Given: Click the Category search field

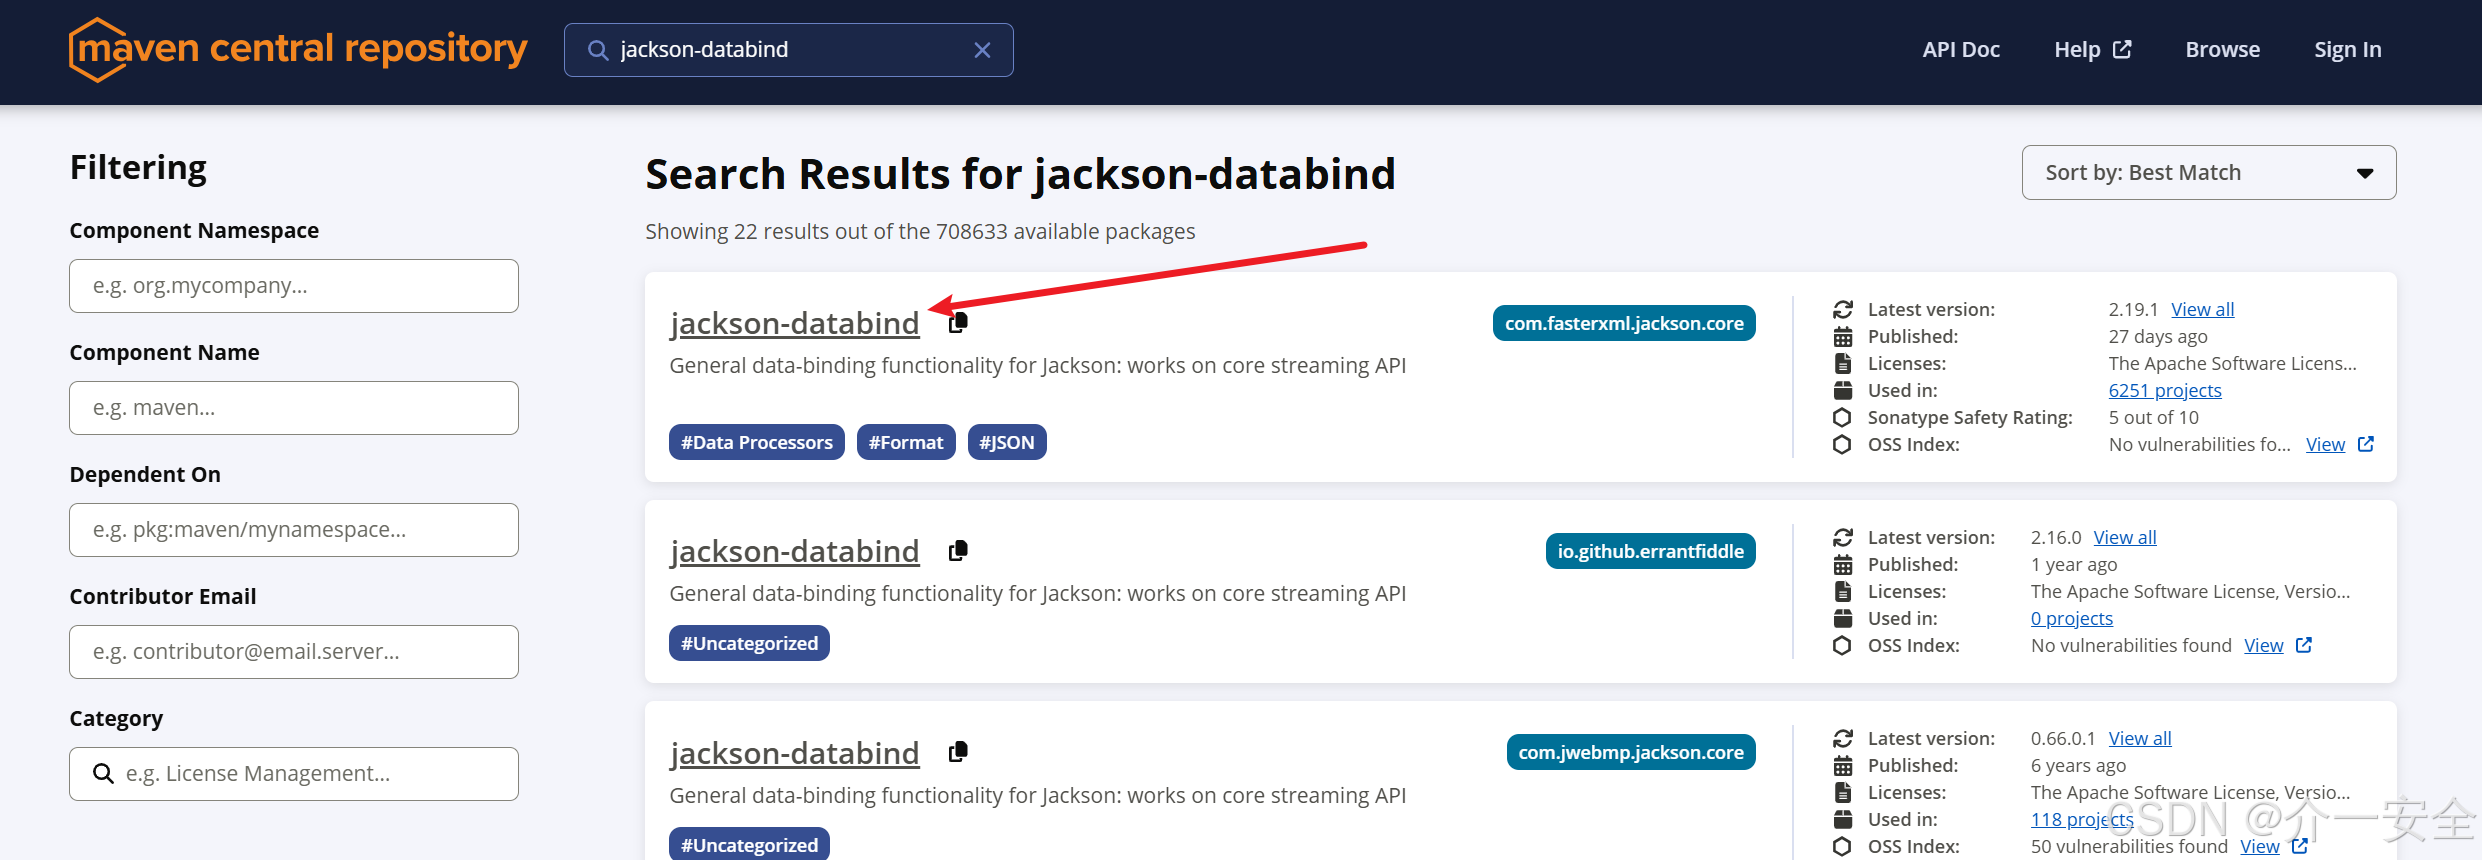Looking at the screenshot, I should click(x=294, y=774).
